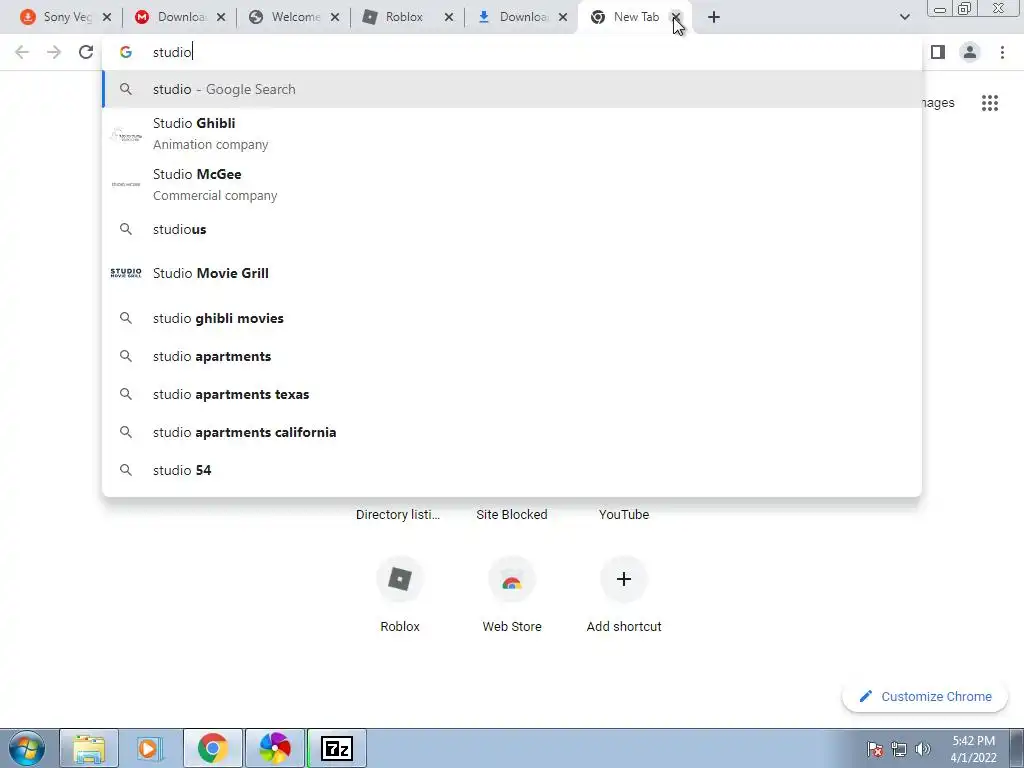Click the network tray icon
This screenshot has height=768, width=1024.
pos(899,749)
